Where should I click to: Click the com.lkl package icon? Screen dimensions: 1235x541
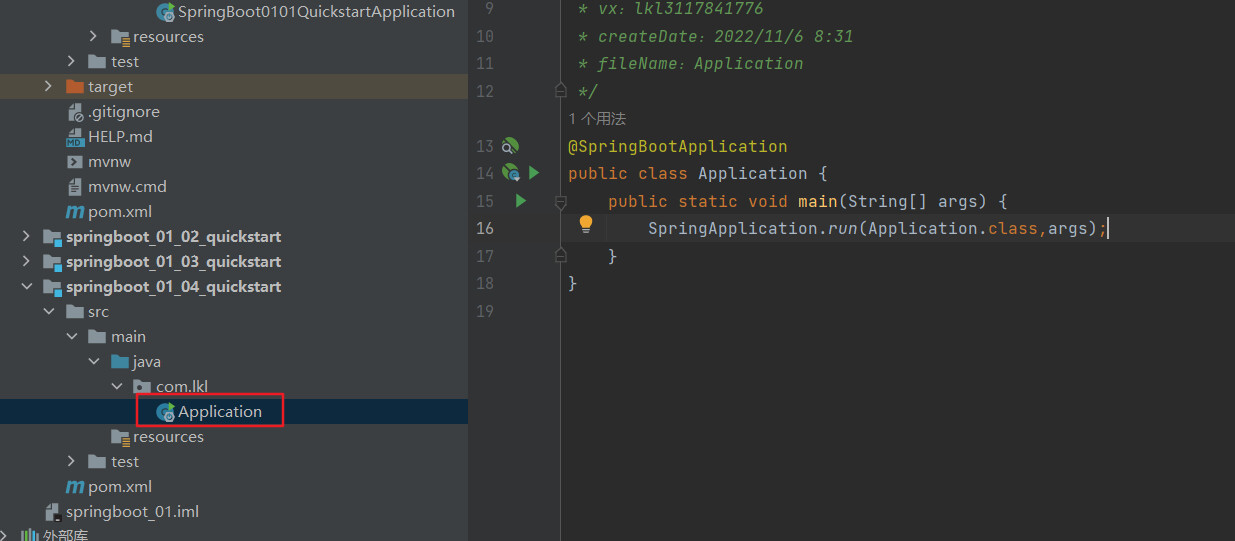coord(143,387)
